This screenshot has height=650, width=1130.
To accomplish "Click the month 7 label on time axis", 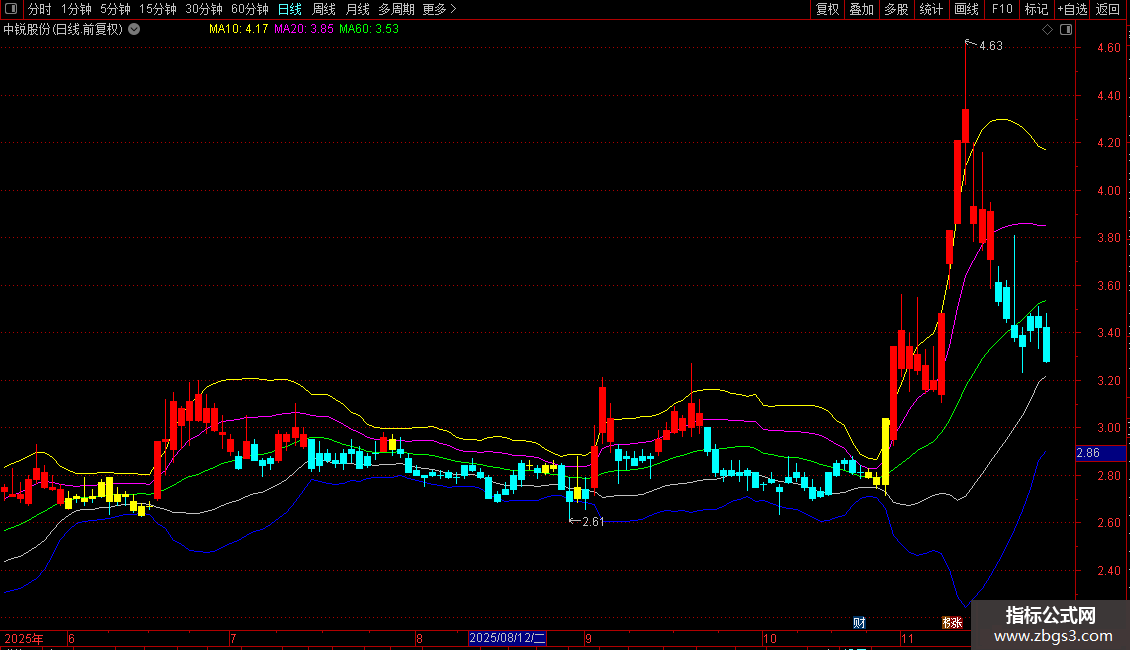I will [233, 638].
